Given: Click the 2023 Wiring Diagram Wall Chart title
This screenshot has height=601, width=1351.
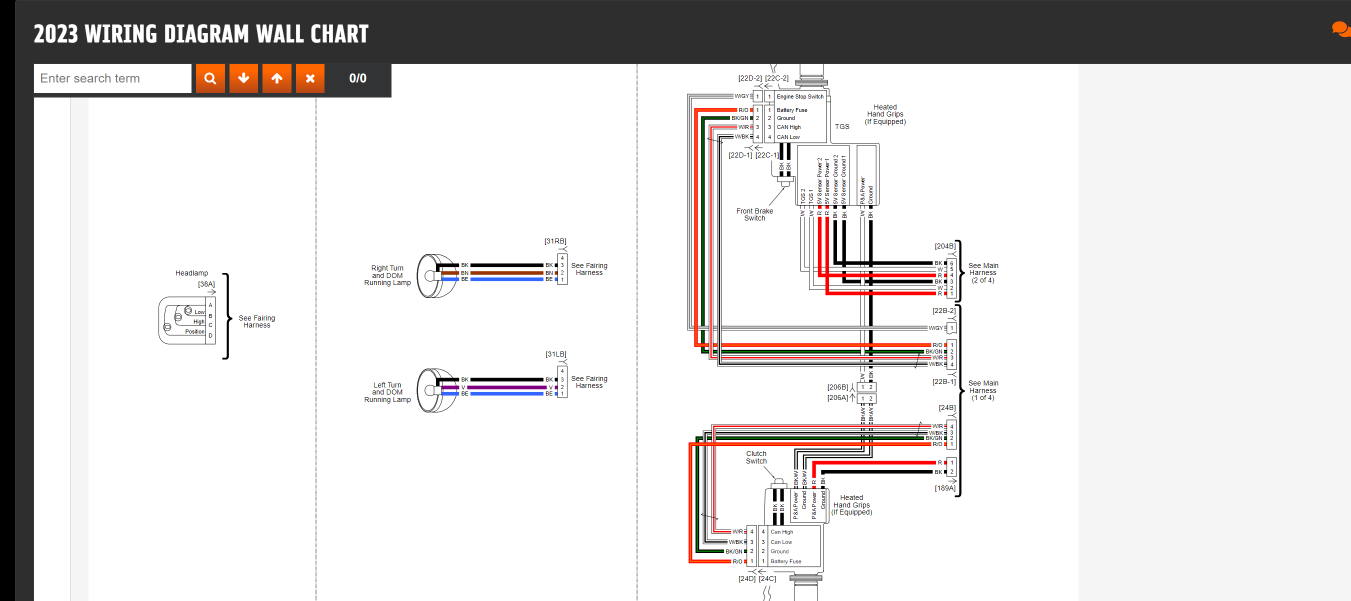Looking at the screenshot, I should (201, 34).
